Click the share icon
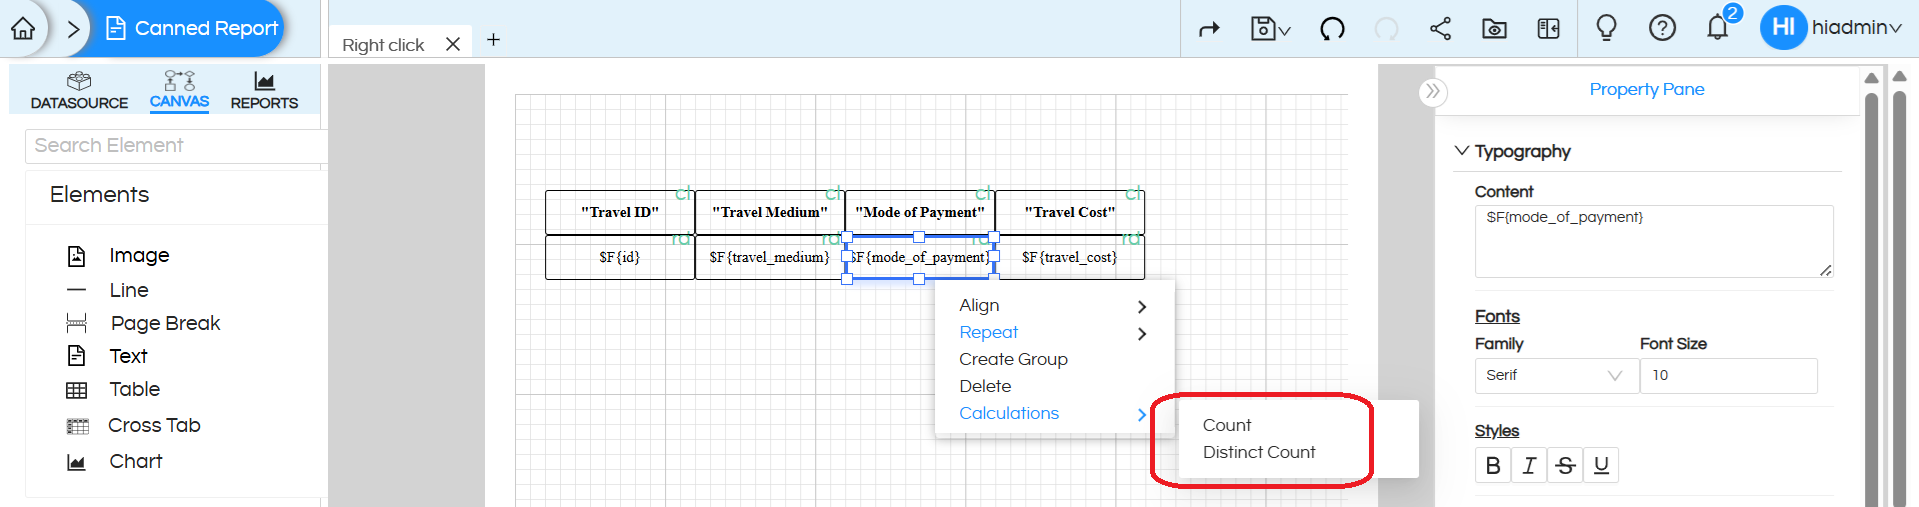Image resolution: width=1919 pixels, height=507 pixels. (1440, 29)
